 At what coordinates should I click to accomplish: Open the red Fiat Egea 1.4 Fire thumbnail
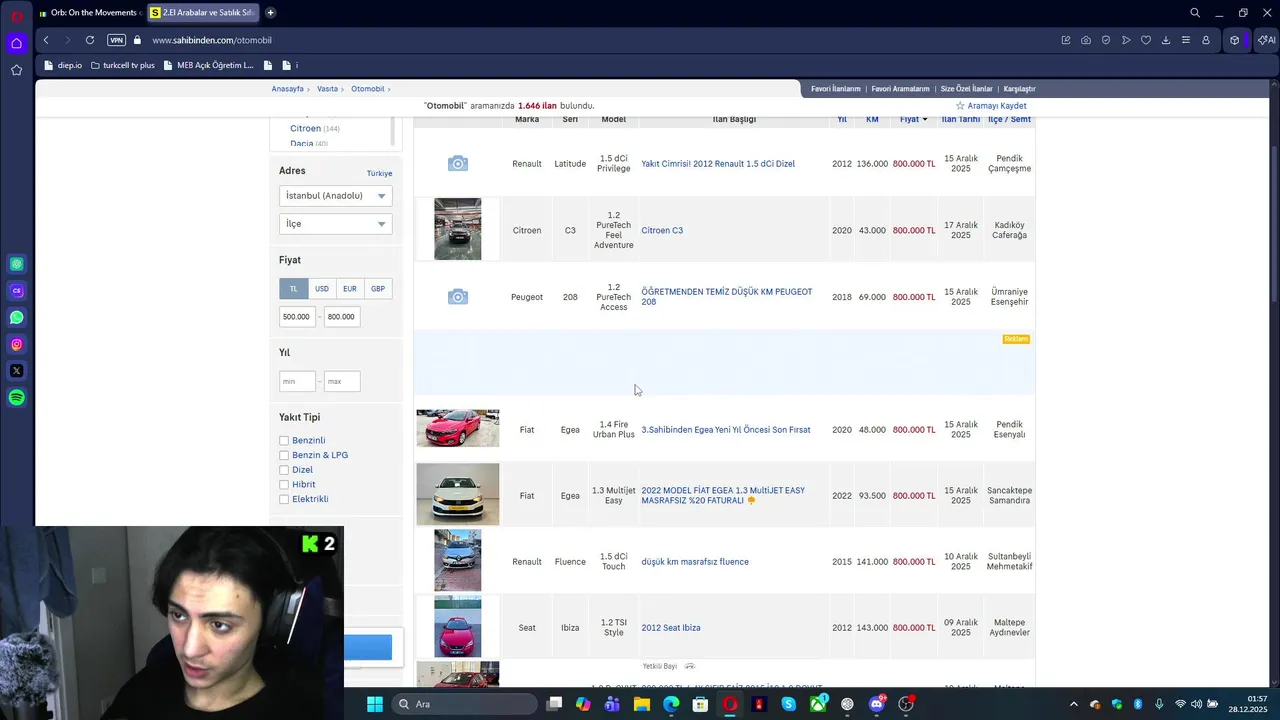coord(458,428)
